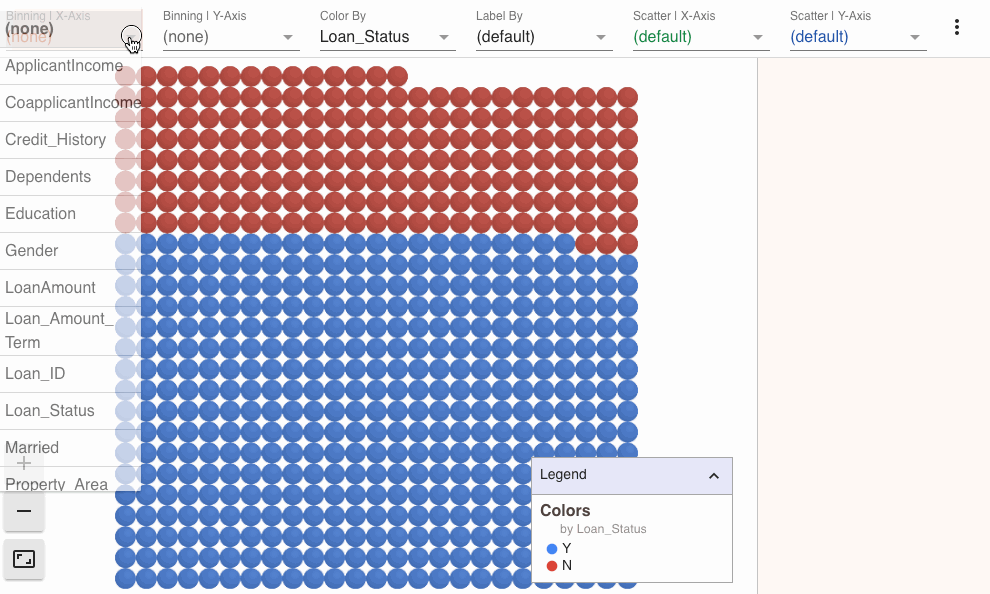Open the Color By Loan_Status dropdown

pyautogui.click(x=388, y=37)
